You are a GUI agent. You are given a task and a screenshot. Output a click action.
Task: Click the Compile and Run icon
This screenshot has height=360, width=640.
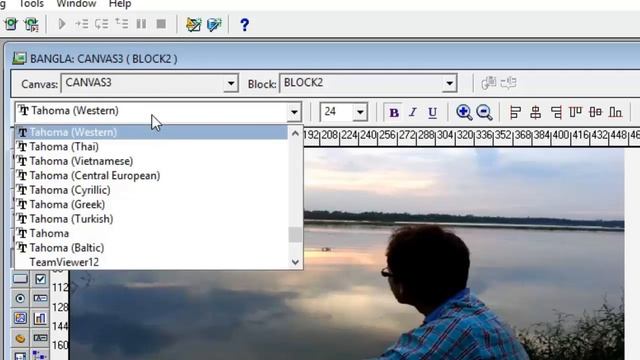click(x=32, y=24)
